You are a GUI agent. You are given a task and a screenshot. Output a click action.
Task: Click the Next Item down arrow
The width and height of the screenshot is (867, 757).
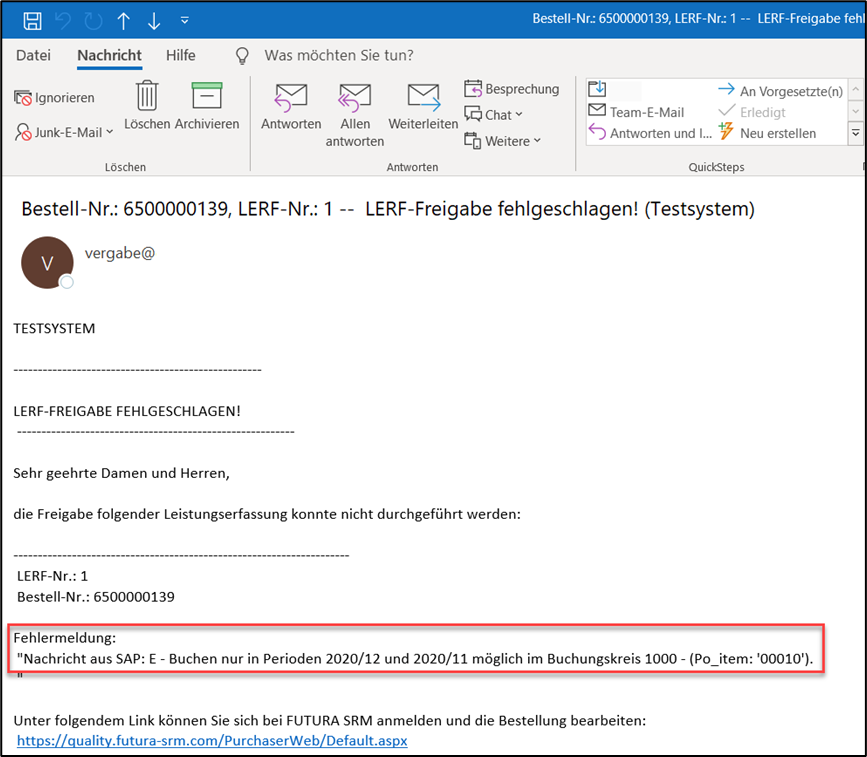(153, 20)
